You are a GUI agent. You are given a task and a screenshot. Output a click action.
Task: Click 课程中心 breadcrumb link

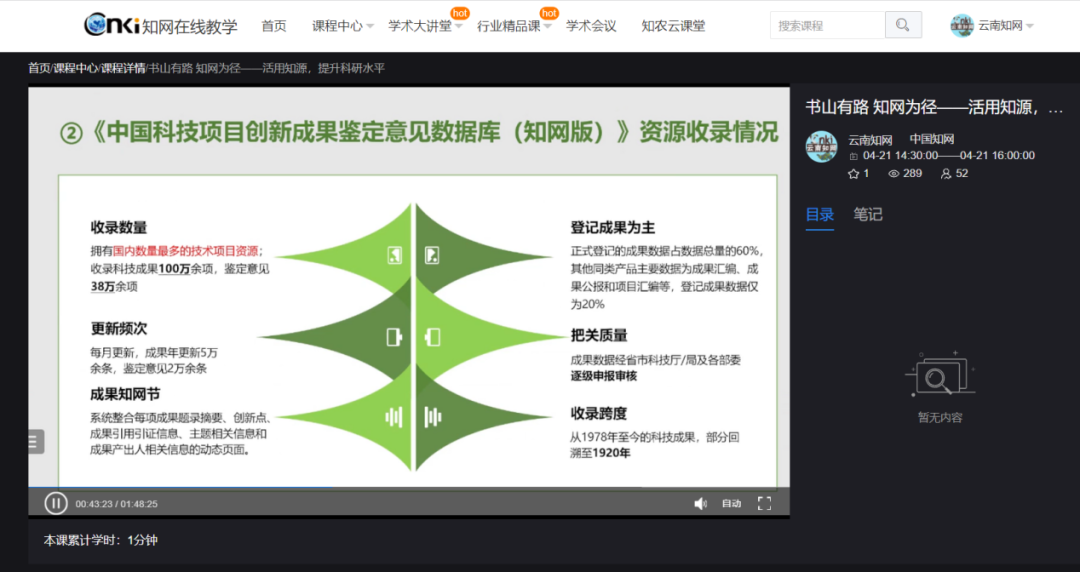click(x=76, y=68)
